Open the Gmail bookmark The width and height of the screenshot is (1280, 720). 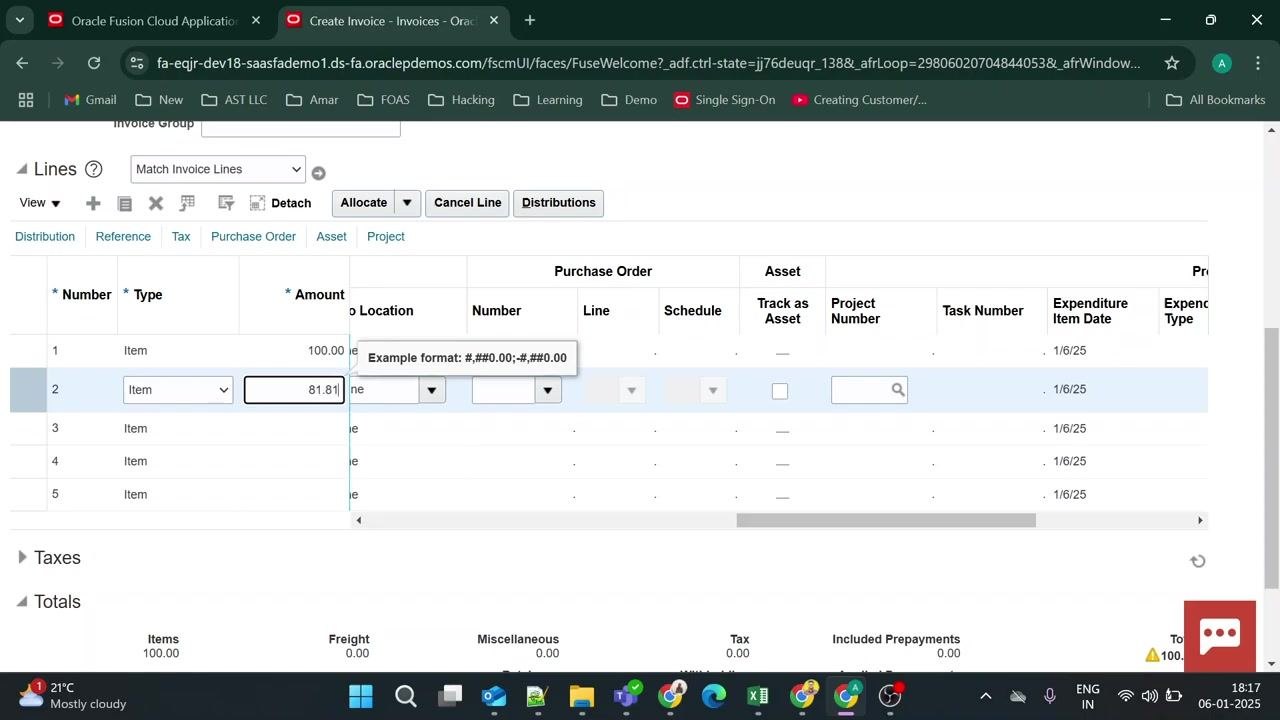pos(90,100)
